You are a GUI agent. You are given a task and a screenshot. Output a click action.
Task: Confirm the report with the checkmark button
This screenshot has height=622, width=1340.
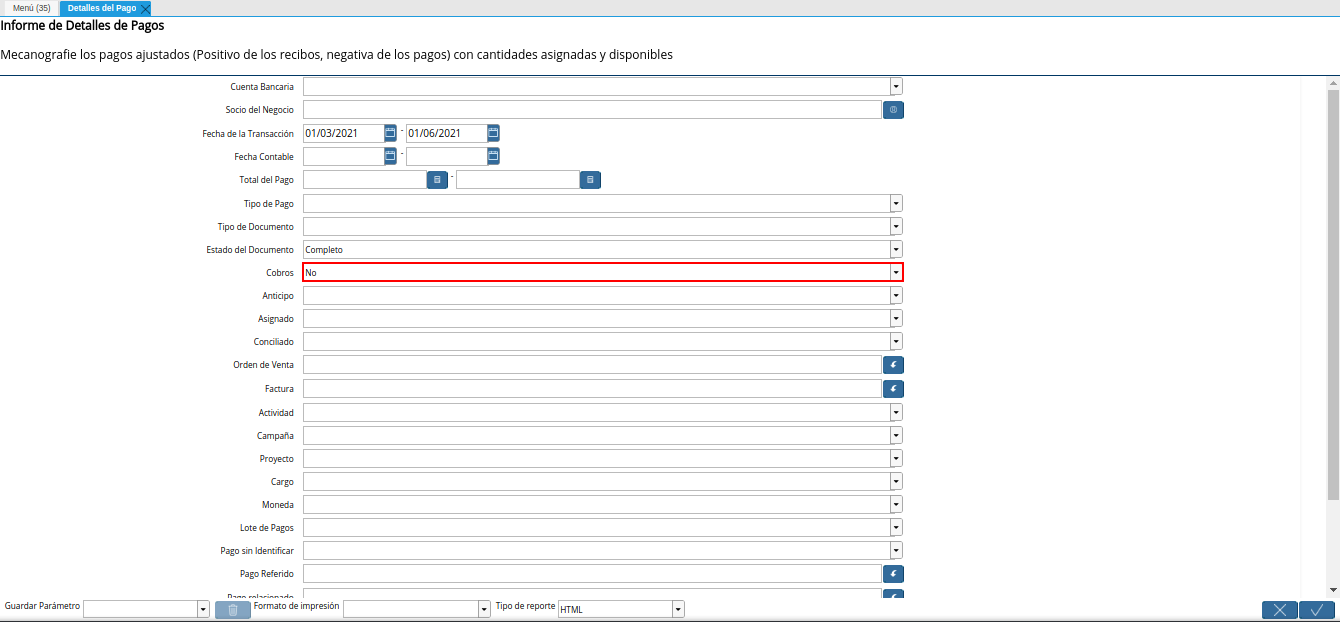(x=1317, y=610)
